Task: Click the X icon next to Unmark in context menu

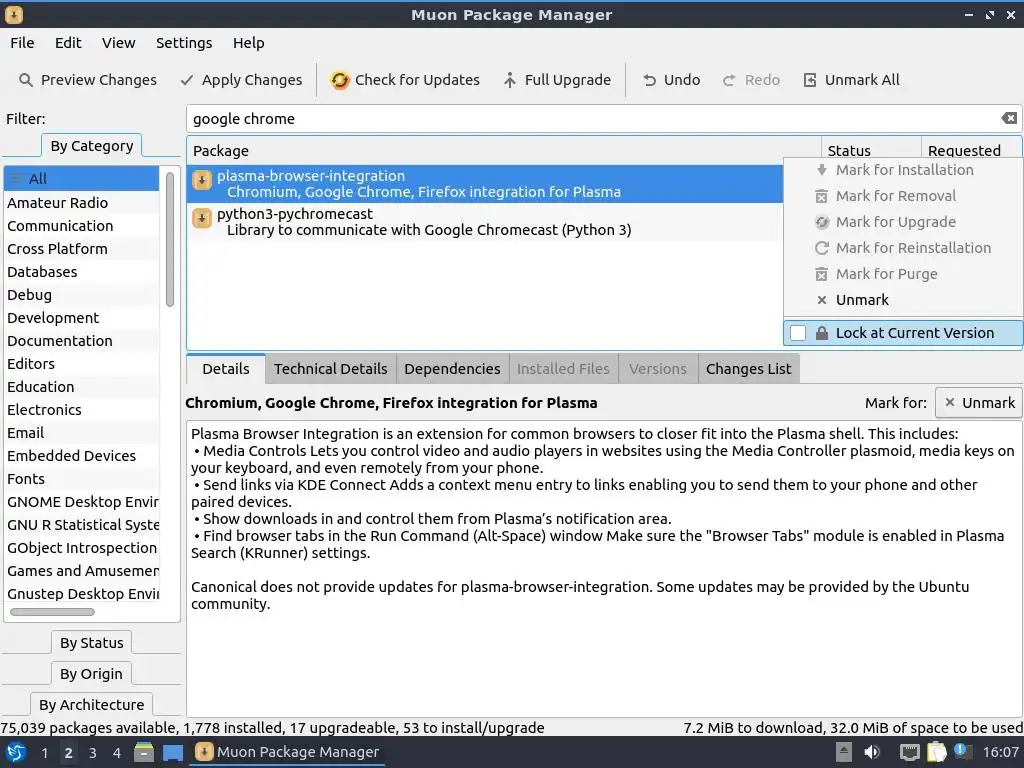Action: click(822, 300)
